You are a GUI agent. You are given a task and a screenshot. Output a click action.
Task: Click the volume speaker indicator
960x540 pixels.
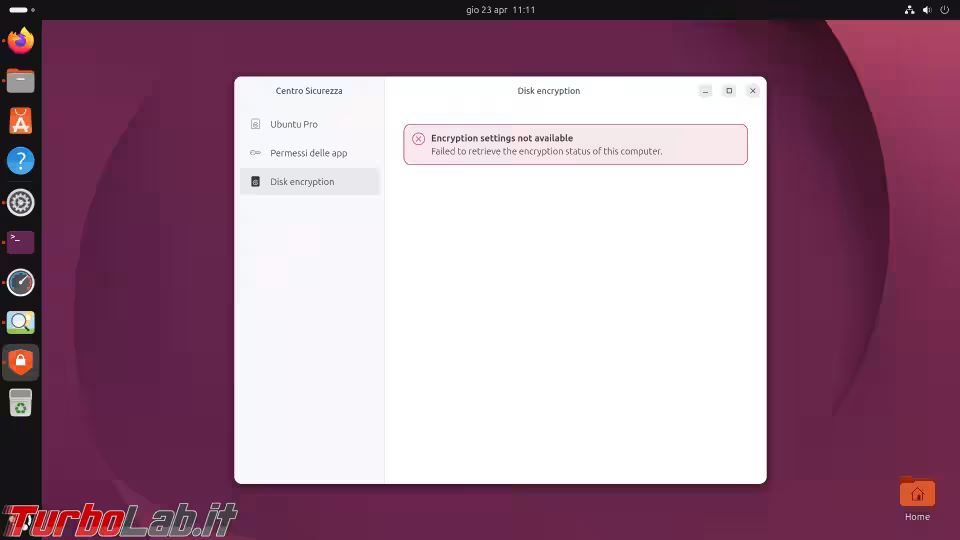tap(927, 10)
